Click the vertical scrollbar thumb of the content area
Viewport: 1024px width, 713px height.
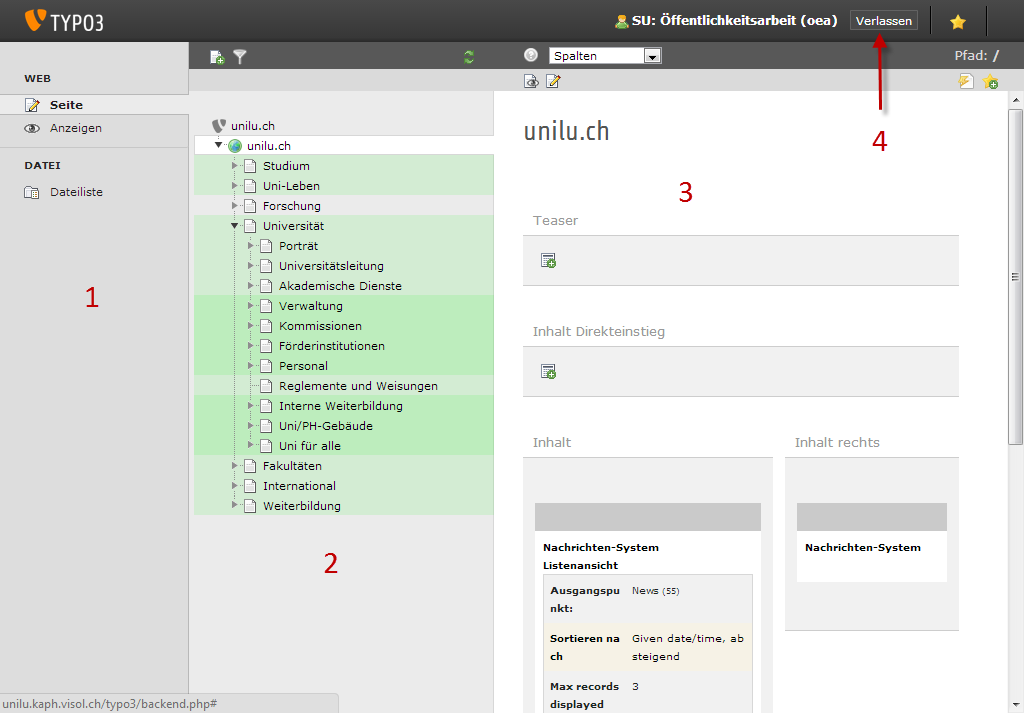pos(1015,277)
